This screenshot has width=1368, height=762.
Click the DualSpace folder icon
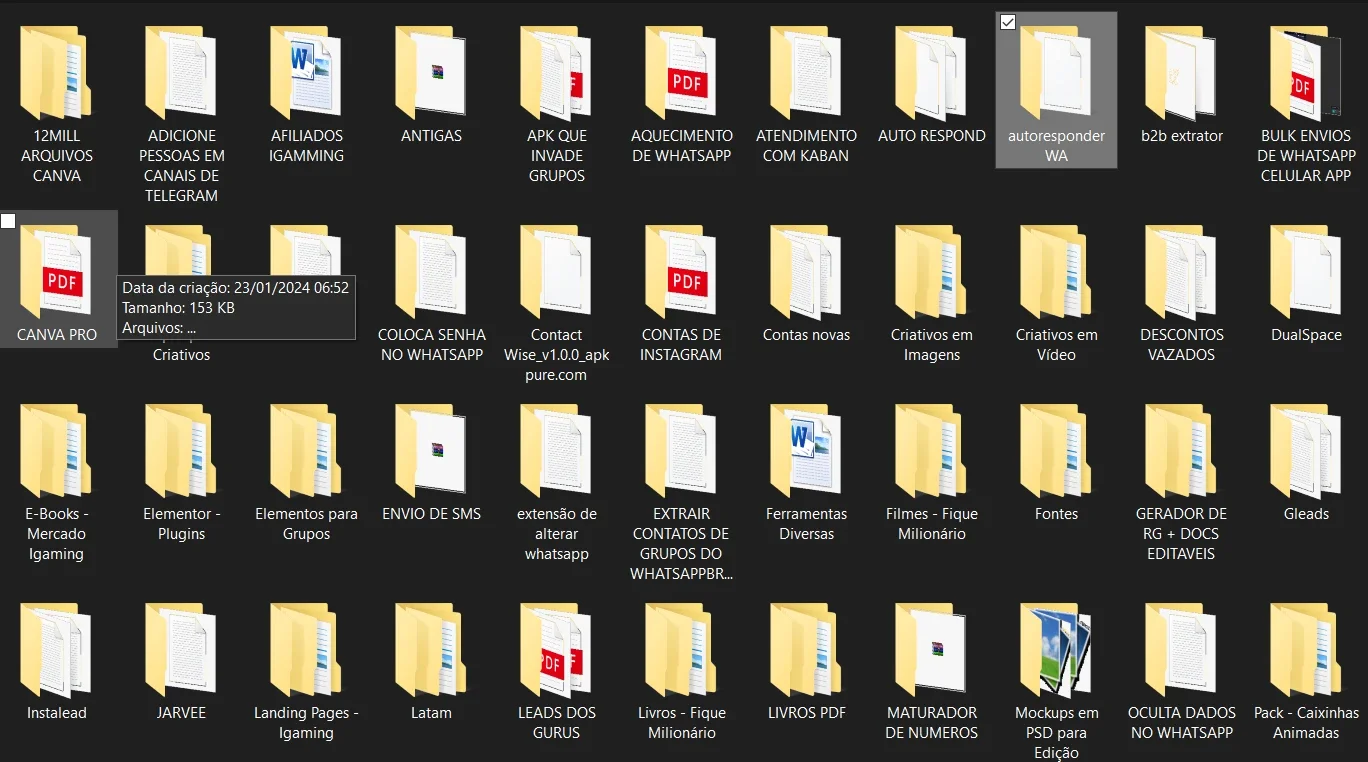point(1306,272)
